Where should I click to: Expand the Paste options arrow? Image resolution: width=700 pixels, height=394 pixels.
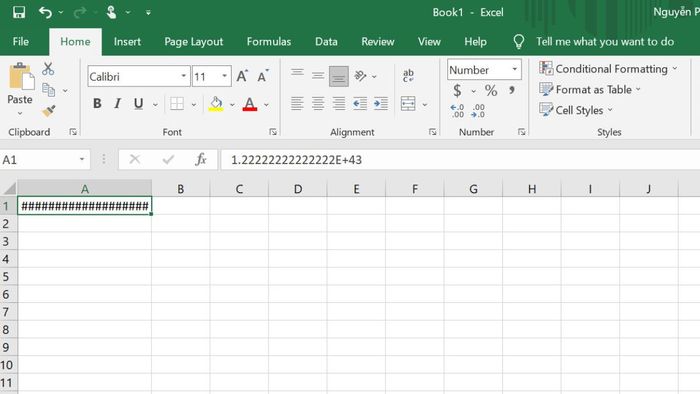pyautogui.click(x=20, y=113)
